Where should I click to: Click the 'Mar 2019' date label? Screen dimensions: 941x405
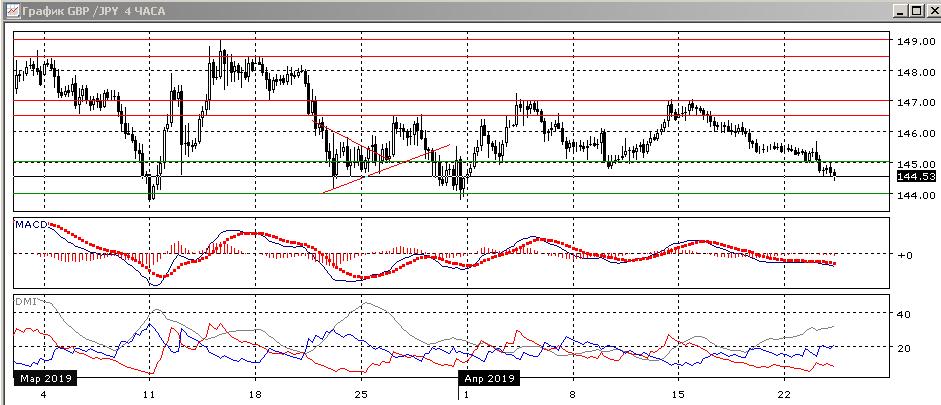44,380
